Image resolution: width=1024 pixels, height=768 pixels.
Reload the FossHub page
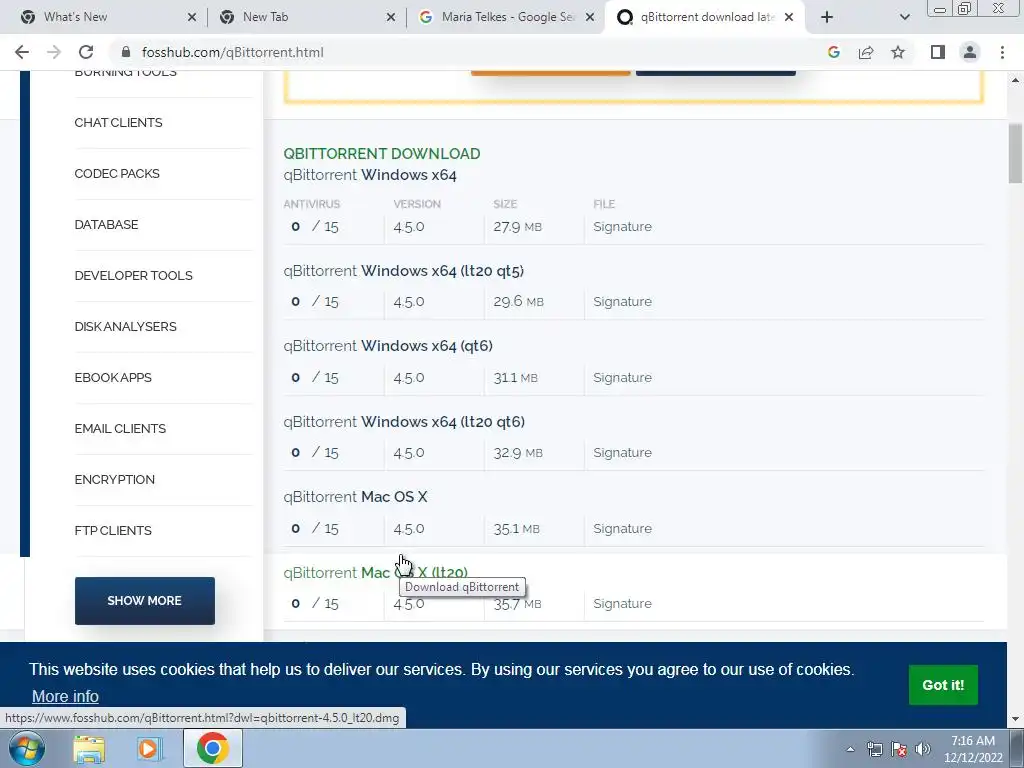tap(86, 52)
